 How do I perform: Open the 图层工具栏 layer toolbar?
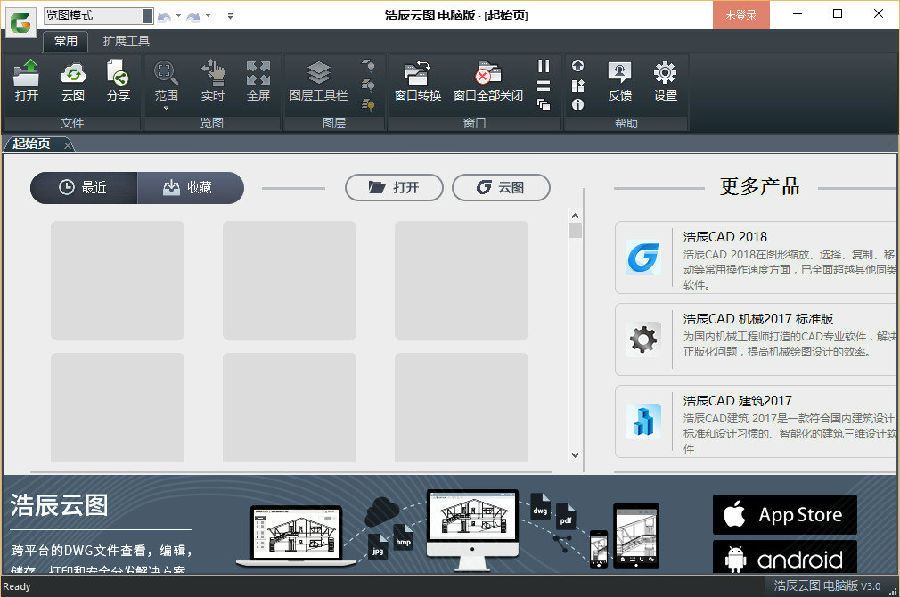(318, 80)
